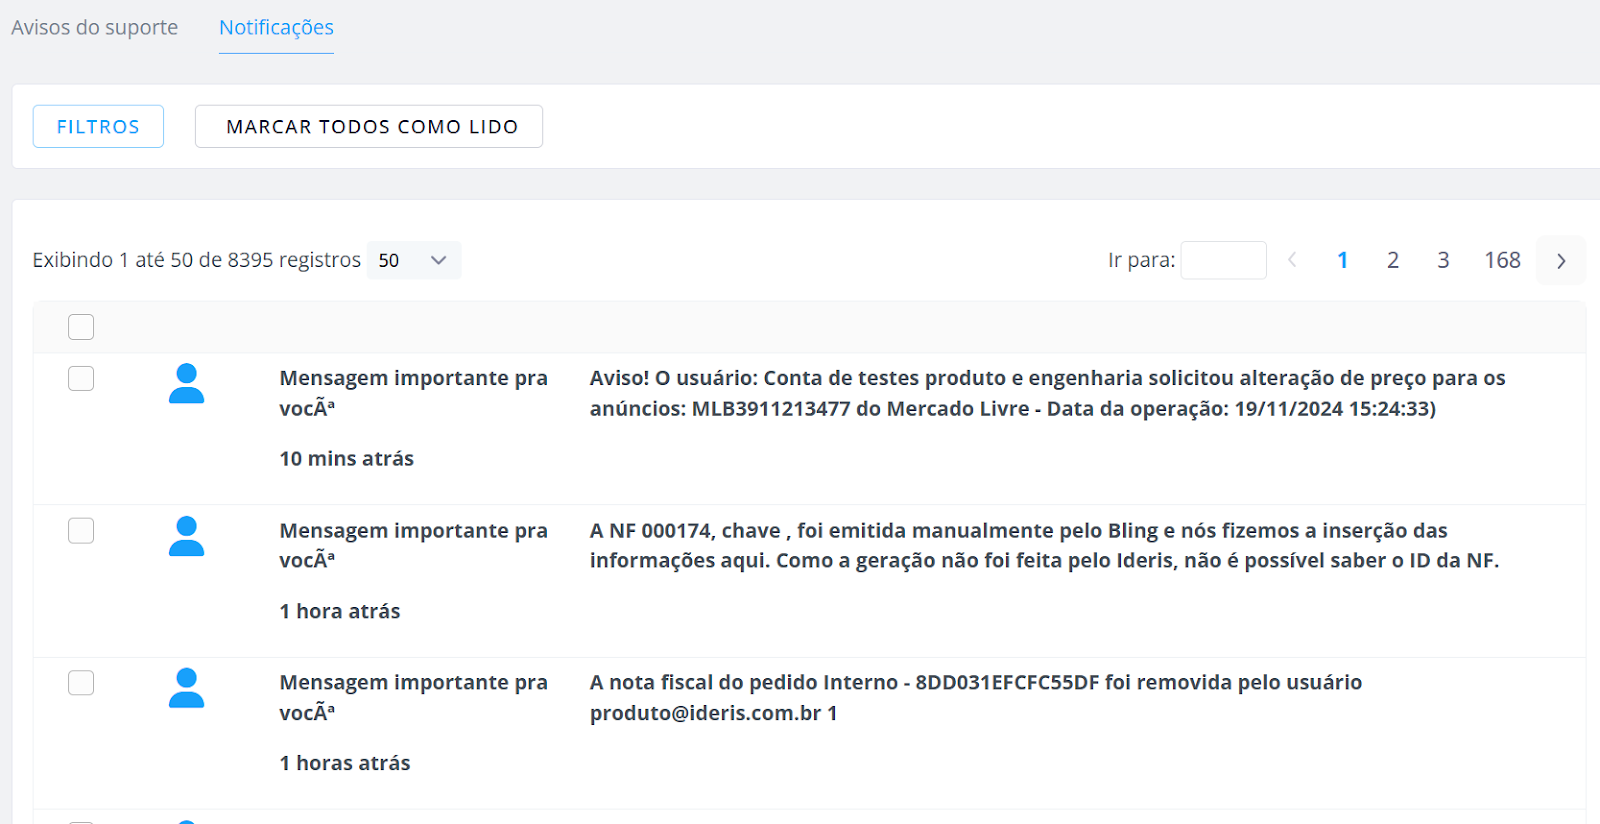Go to page 3
This screenshot has height=824, width=1600.
pyautogui.click(x=1443, y=260)
